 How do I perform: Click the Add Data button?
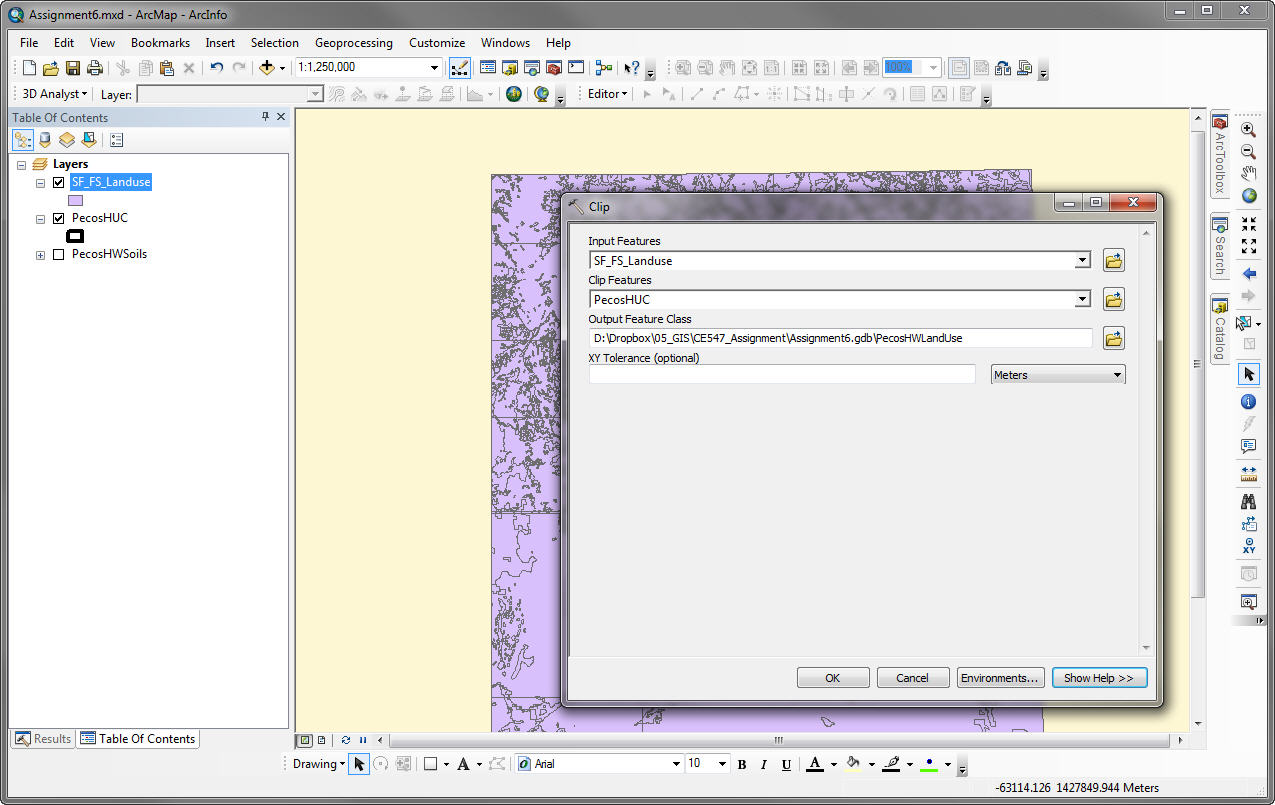(266, 68)
